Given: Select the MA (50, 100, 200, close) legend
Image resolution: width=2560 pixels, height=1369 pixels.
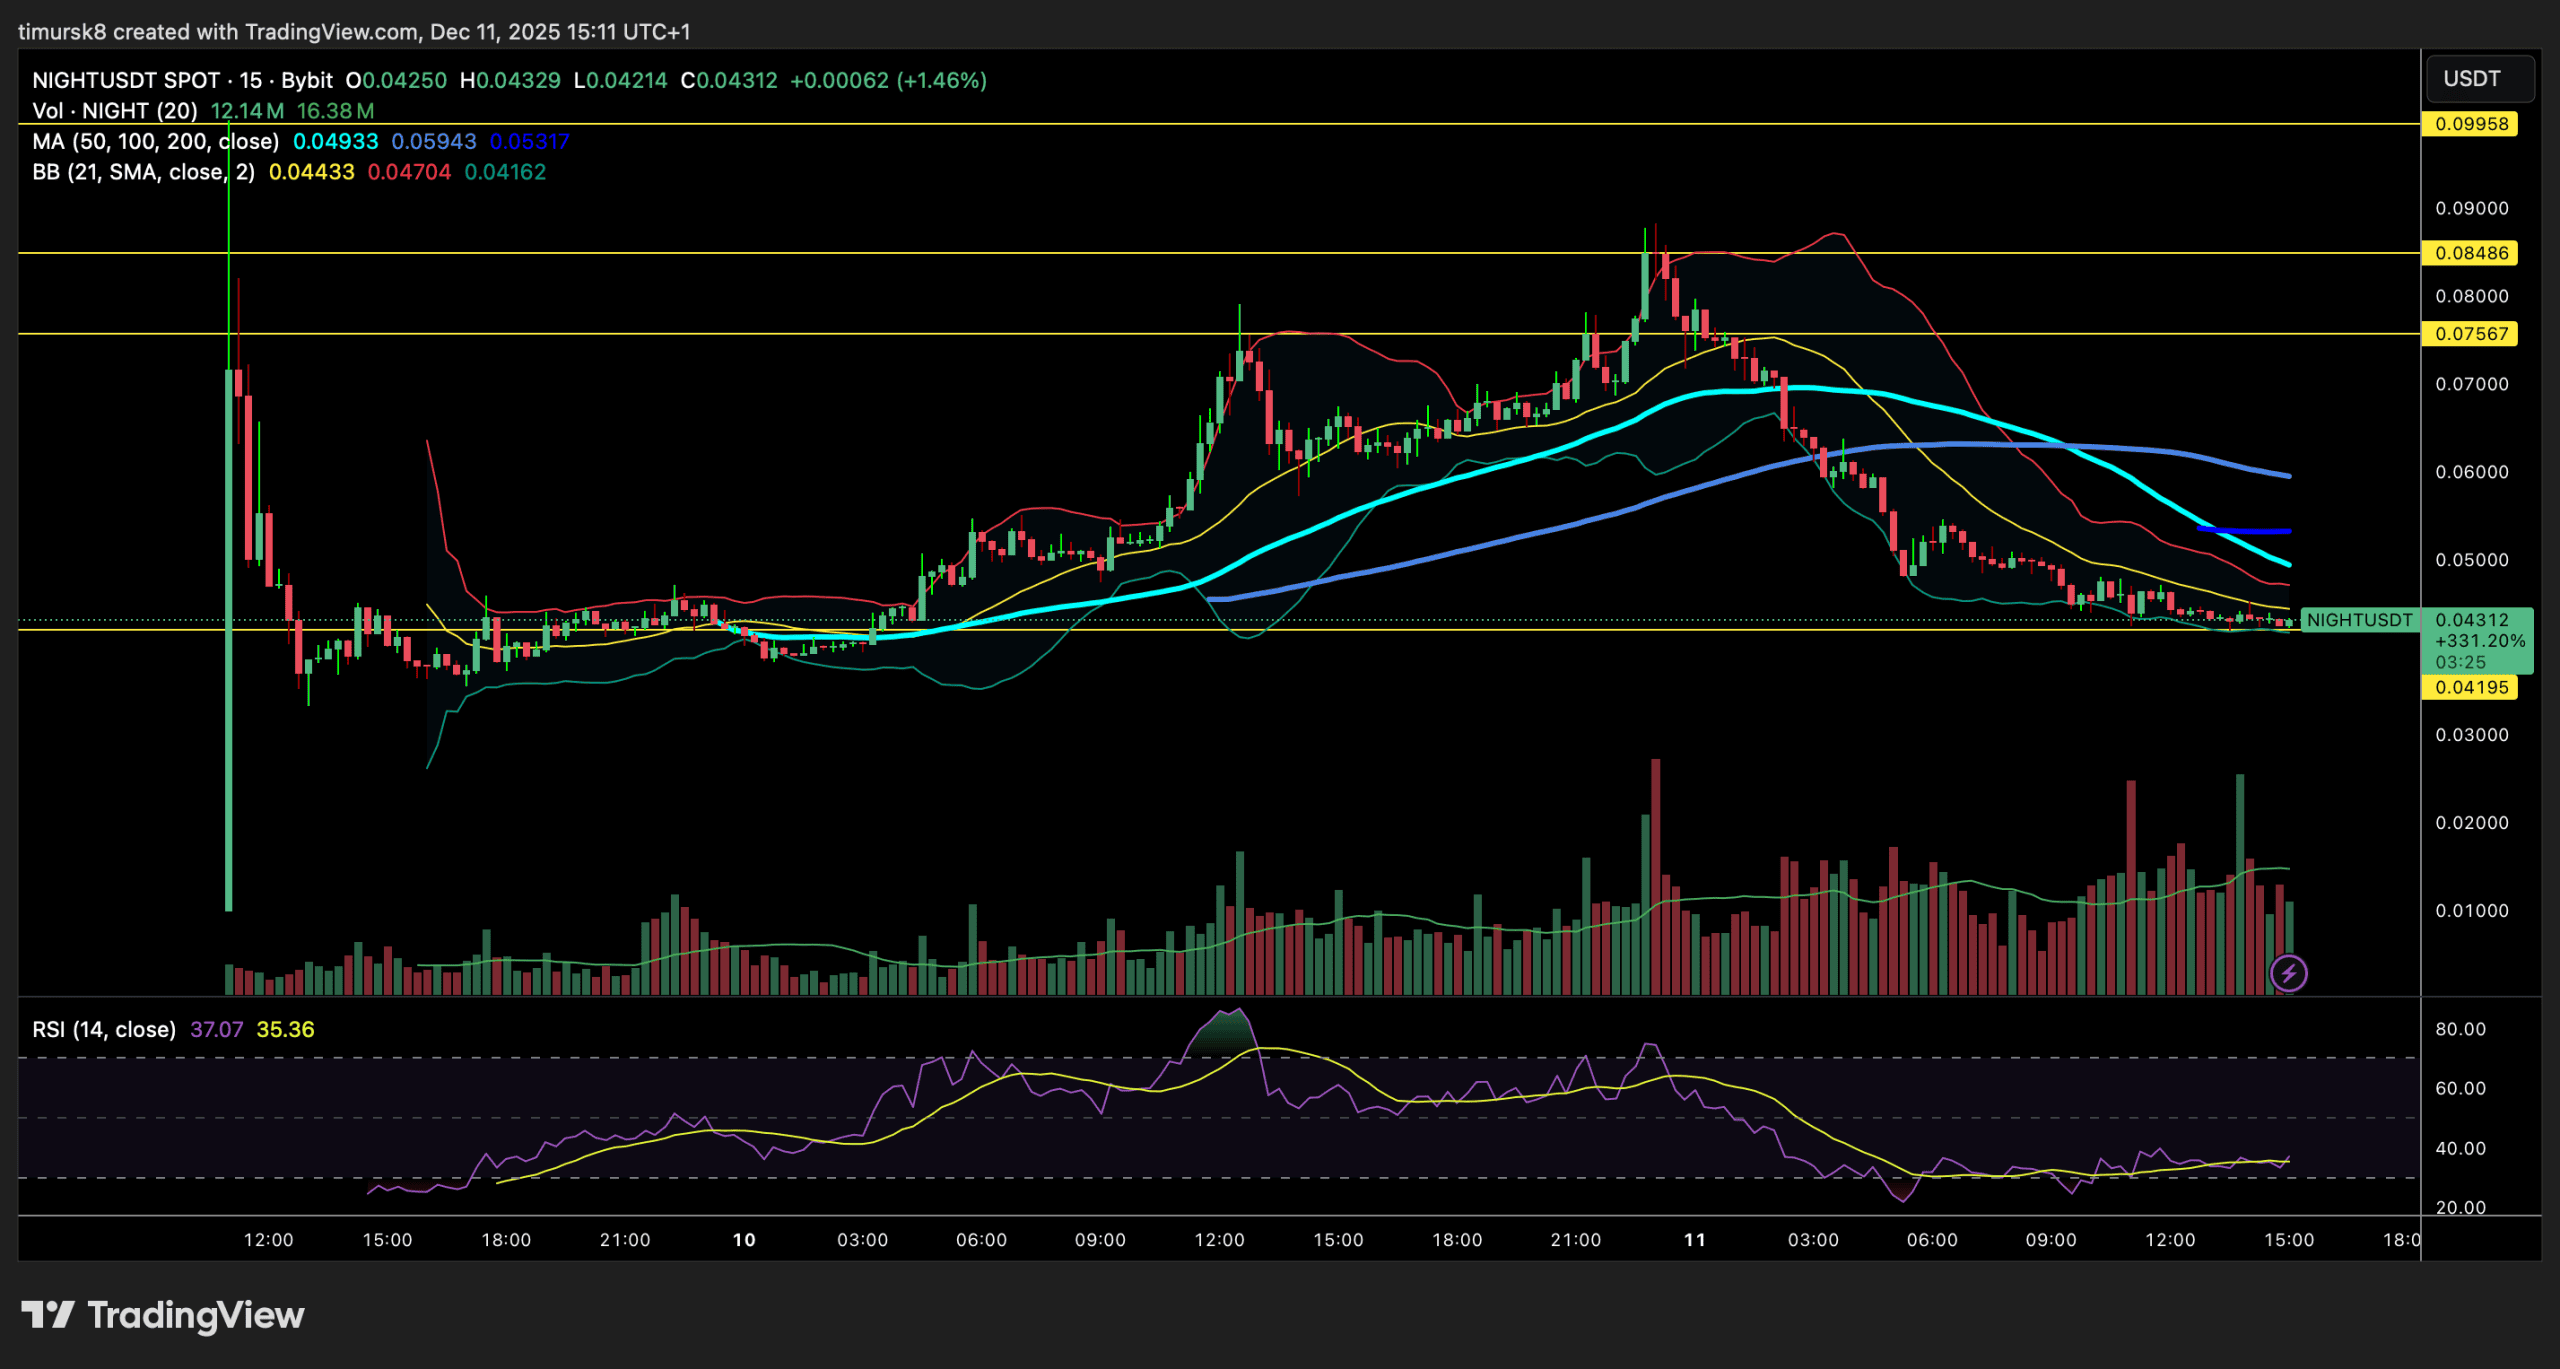Looking at the screenshot, I should [155, 141].
